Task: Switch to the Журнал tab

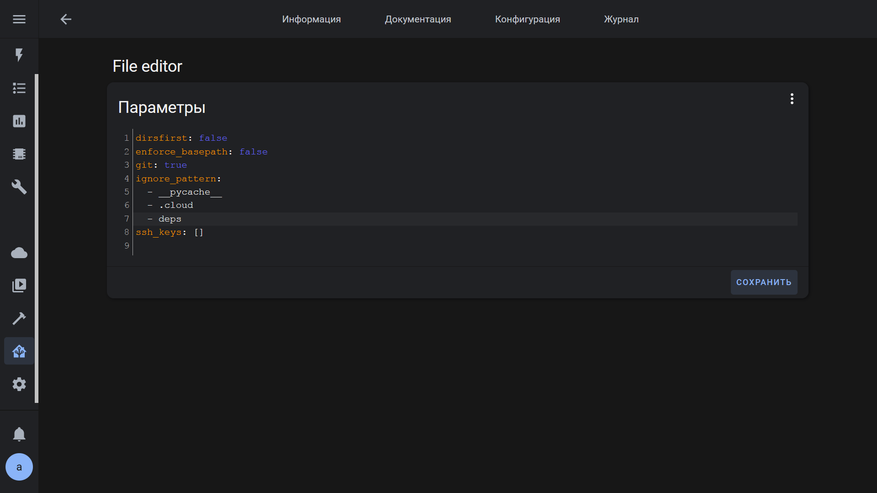Action: pyautogui.click(x=621, y=19)
